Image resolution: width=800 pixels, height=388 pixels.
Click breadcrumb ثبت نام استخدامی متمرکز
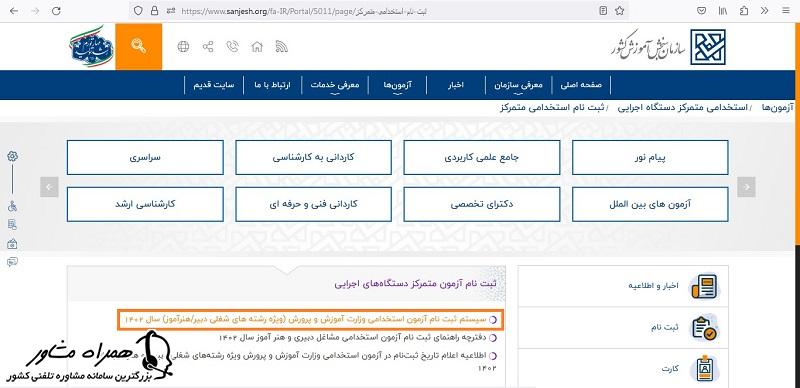(552, 108)
